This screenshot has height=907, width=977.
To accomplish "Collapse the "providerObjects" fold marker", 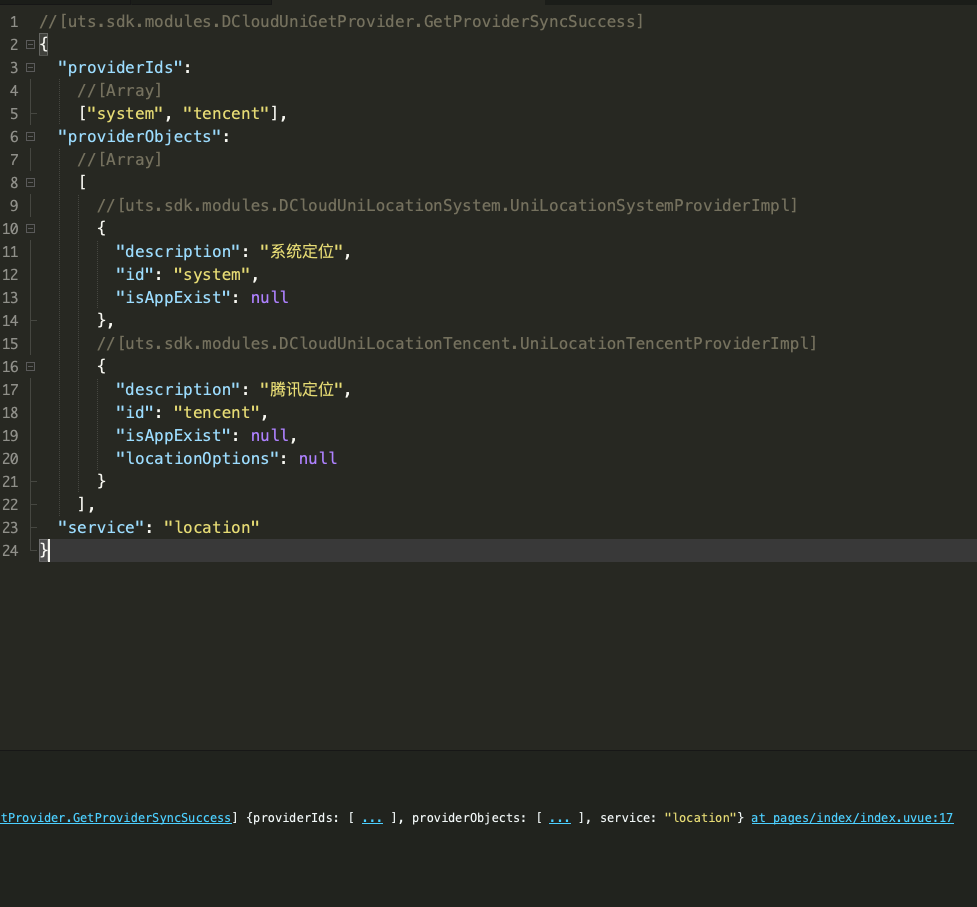I will pos(30,137).
